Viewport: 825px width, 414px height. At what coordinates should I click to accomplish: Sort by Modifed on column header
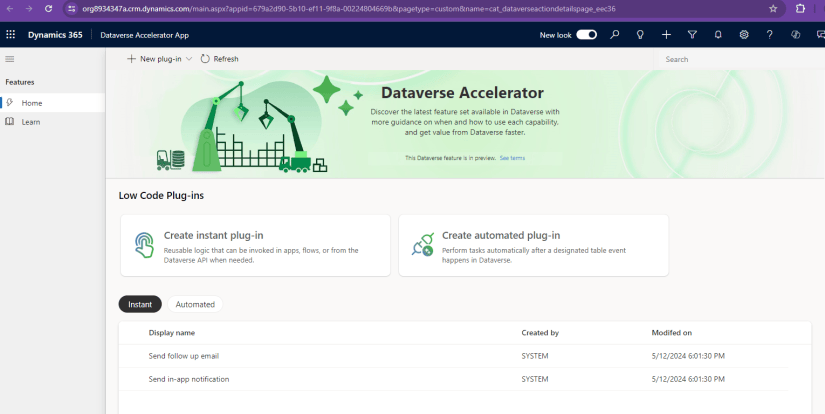point(671,332)
